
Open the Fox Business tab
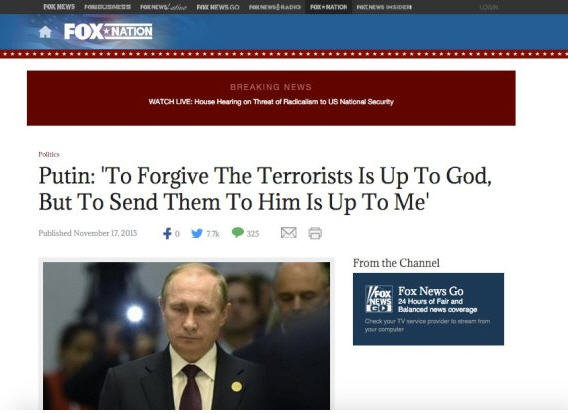(x=107, y=7)
